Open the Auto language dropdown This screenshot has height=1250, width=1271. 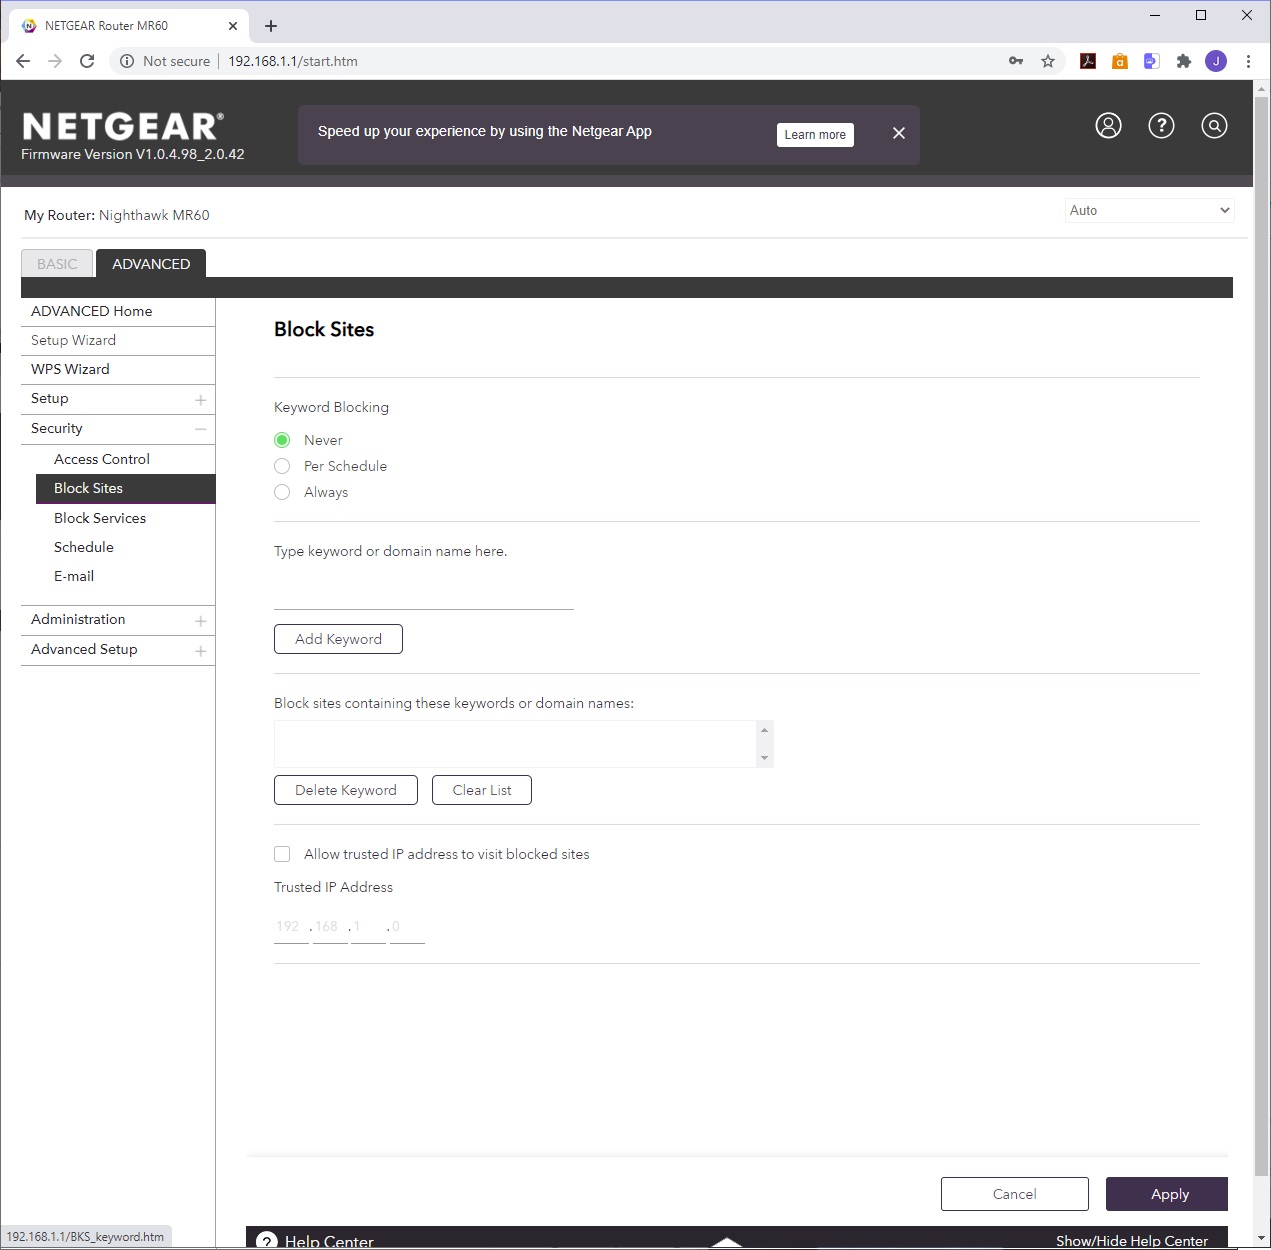(1149, 210)
